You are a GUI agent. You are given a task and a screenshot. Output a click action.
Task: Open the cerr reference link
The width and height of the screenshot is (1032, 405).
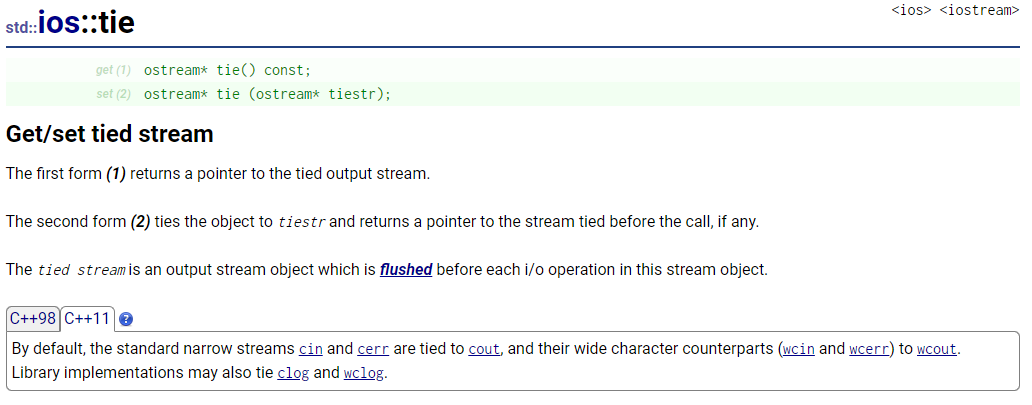374,350
